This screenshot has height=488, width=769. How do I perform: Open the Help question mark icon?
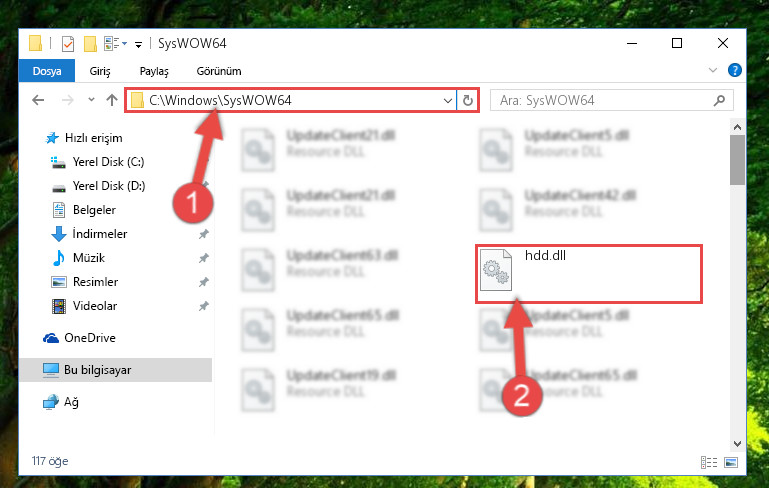coord(734,70)
